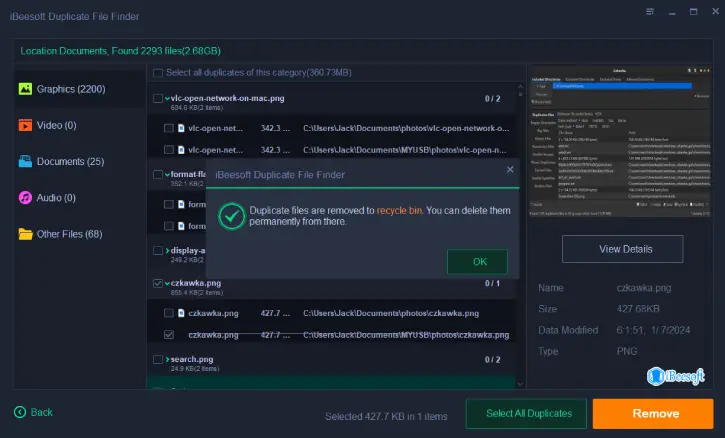
Task: Open the Documents category icon
Action: pyautogui.click(x=25, y=161)
